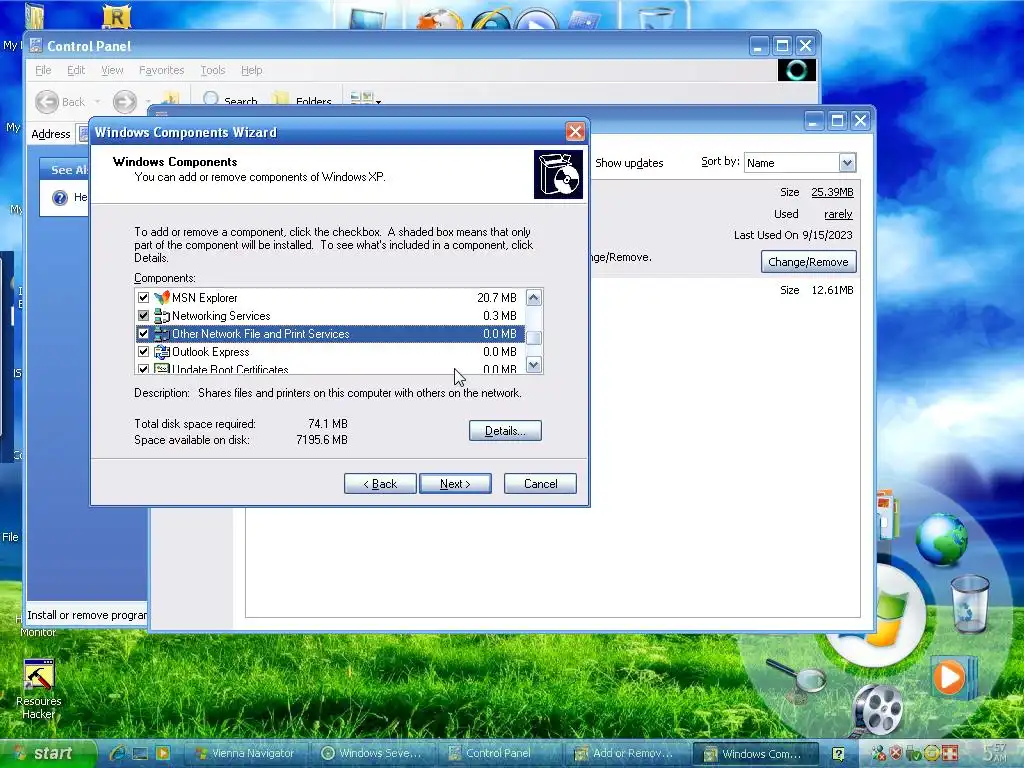Uncheck Other Network File and Print Services
Screen dimensions: 1024x768
click(144, 334)
